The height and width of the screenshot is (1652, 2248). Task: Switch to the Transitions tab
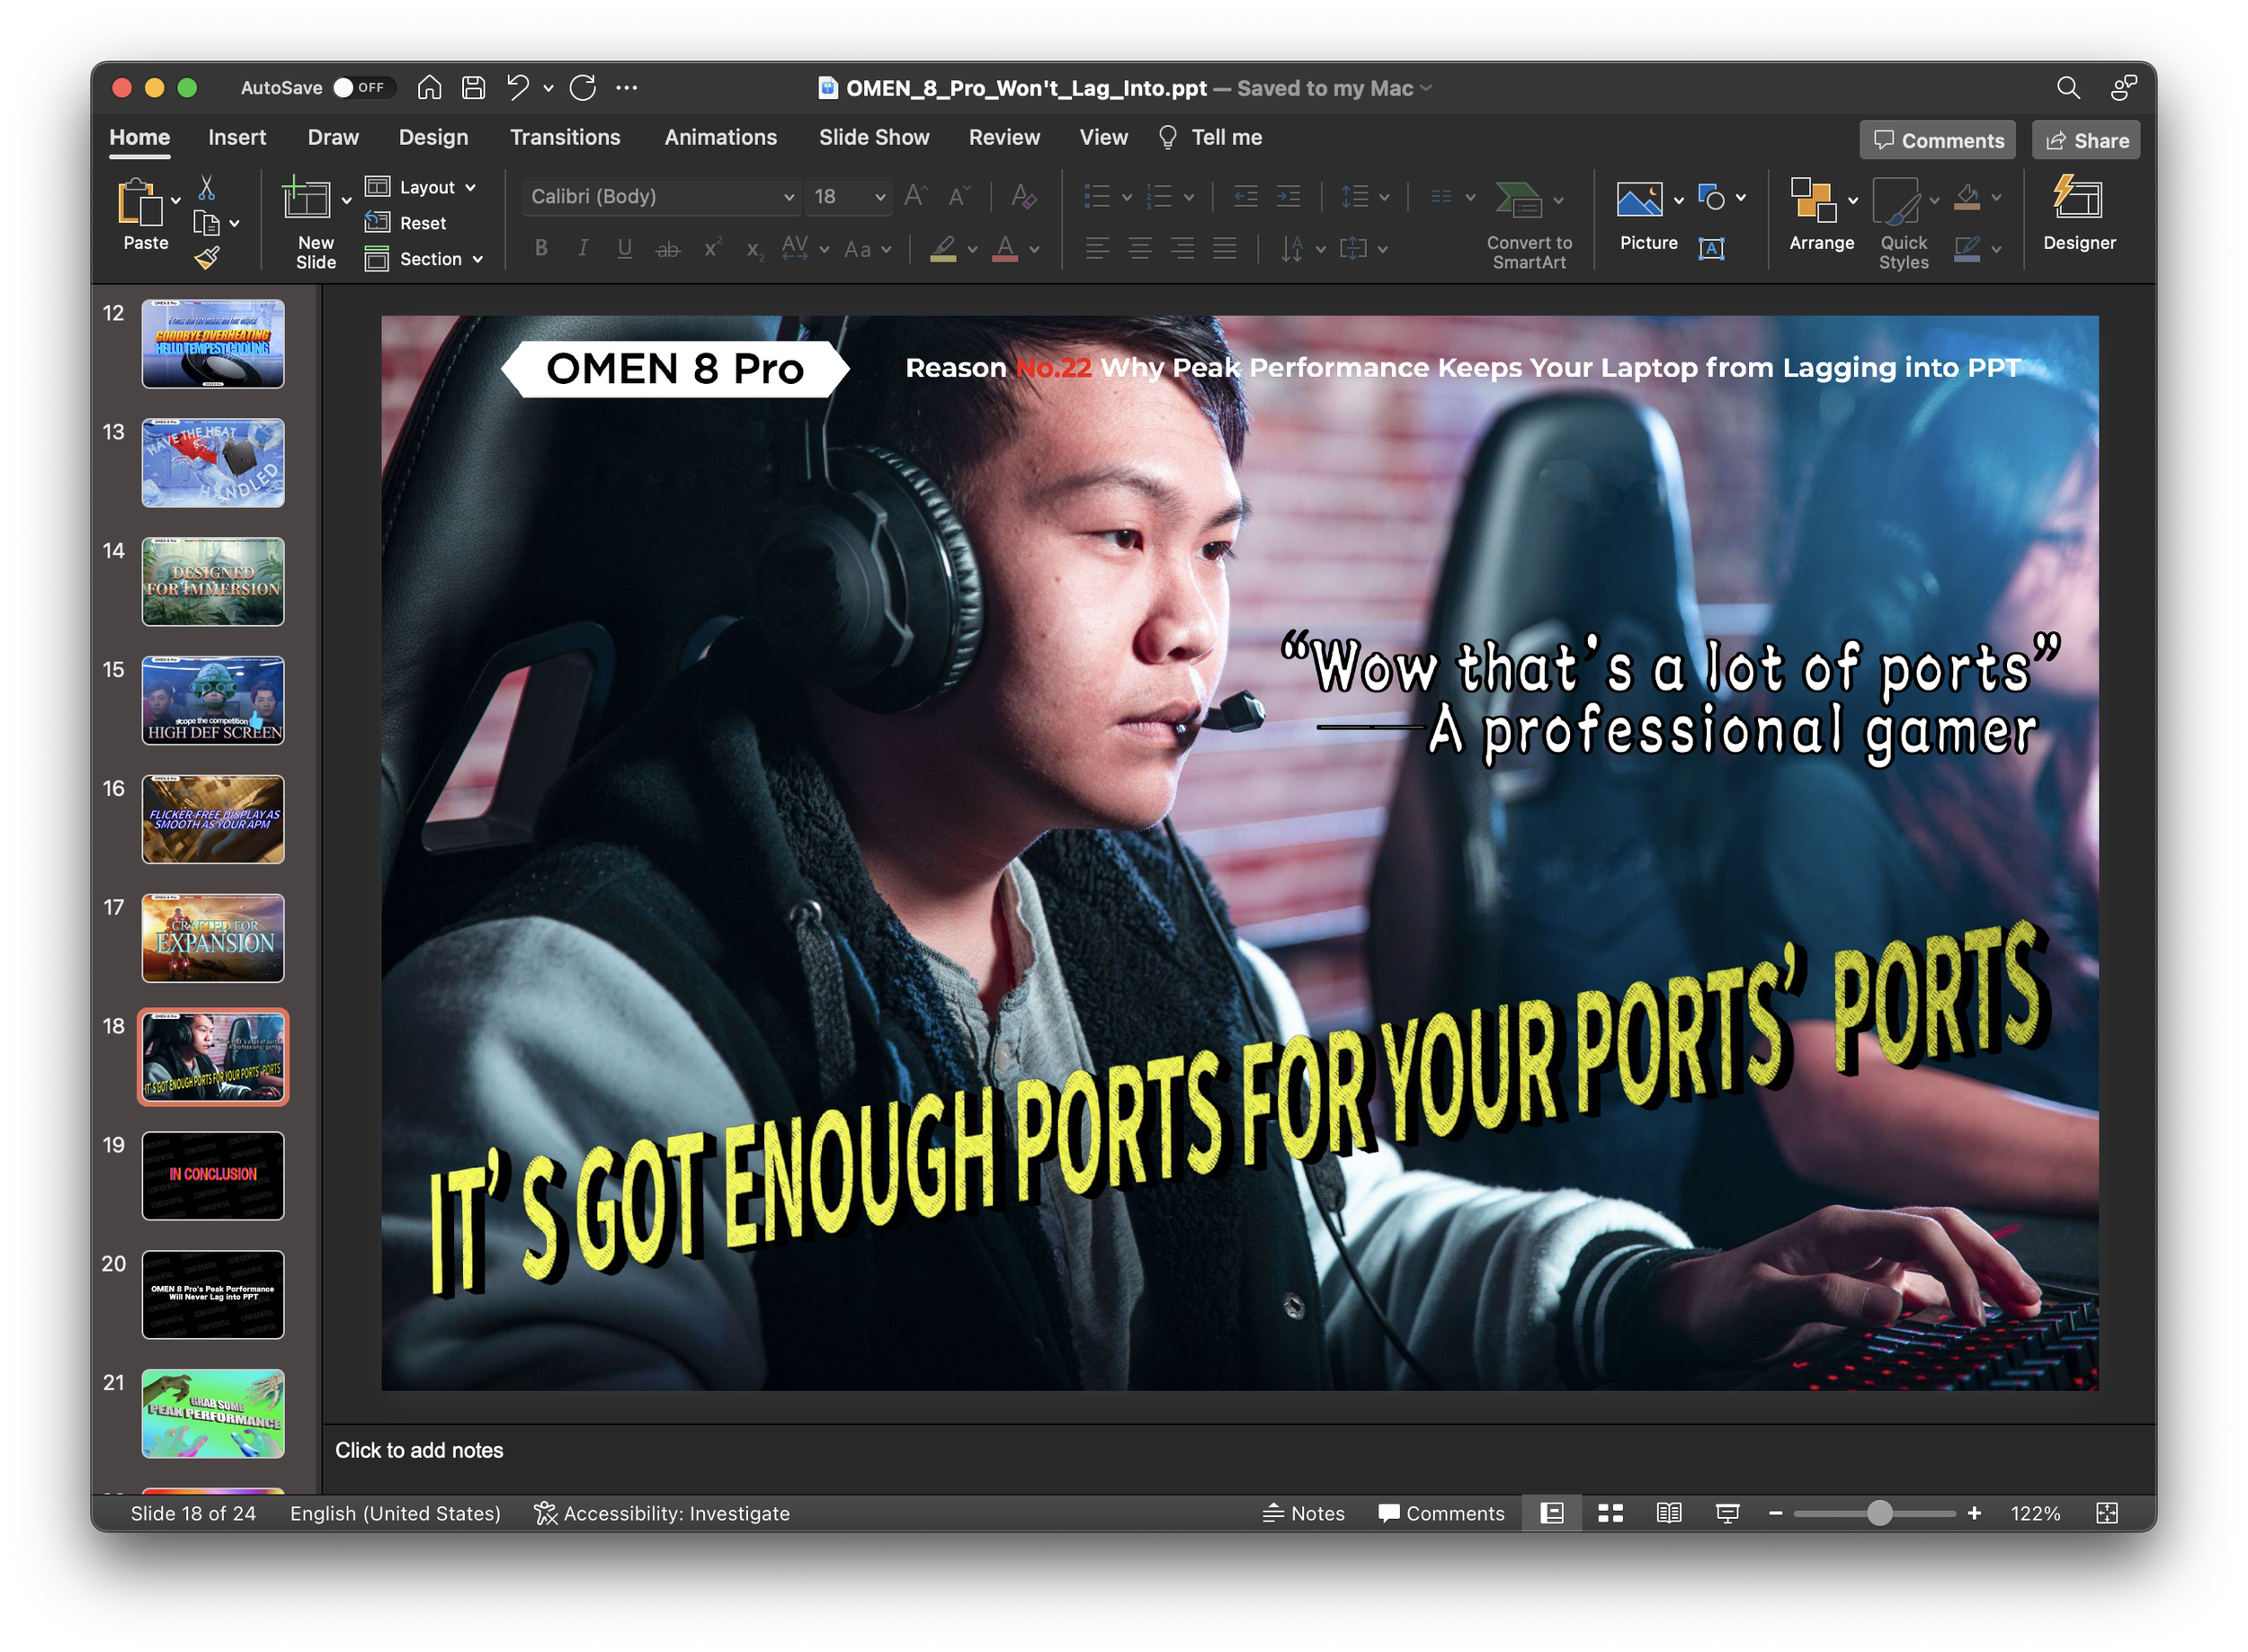point(565,137)
